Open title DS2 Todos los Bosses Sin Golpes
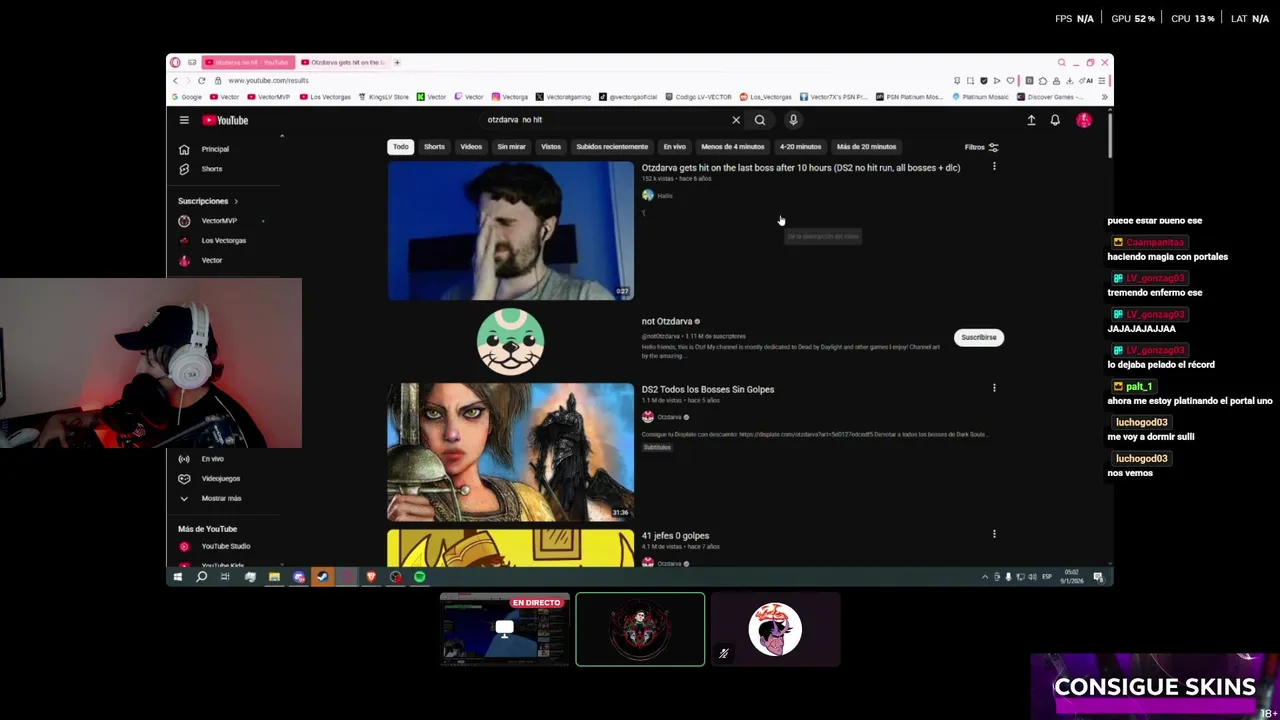 (x=708, y=389)
